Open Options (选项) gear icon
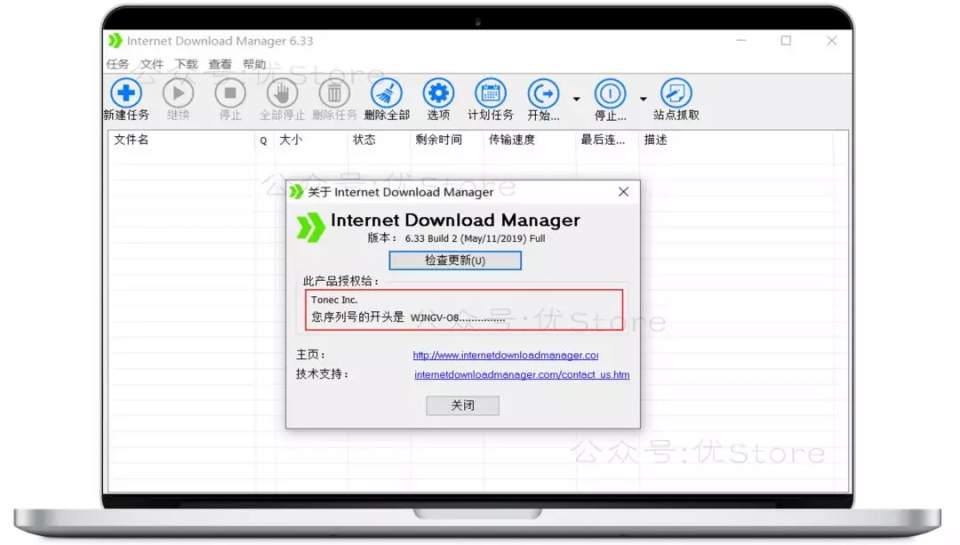The image size is (960, 545). tap(438, 93)
